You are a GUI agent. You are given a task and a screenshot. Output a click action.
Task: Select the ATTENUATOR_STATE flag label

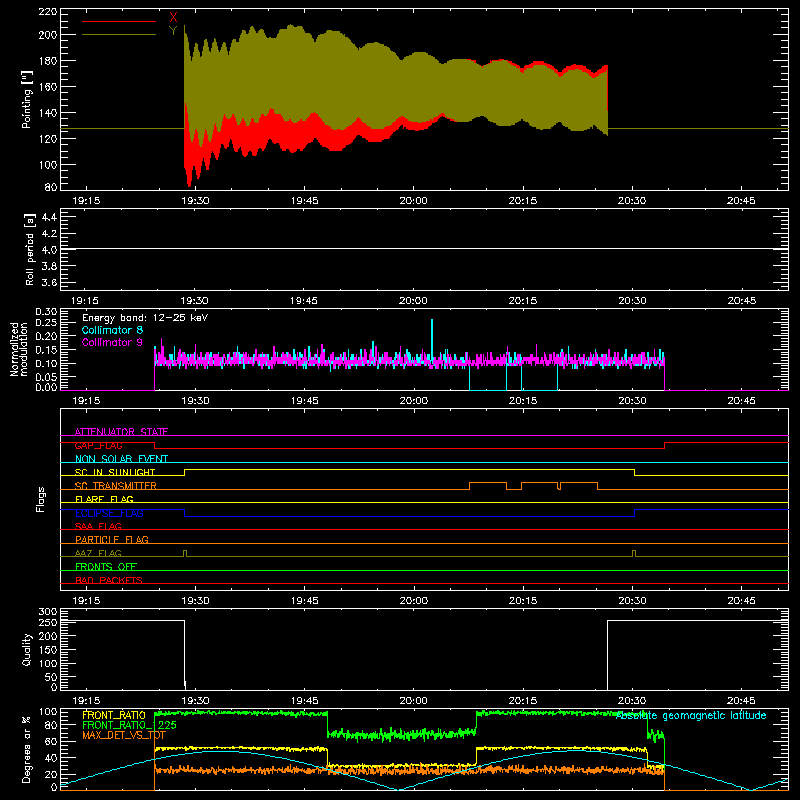click(121, 432)
